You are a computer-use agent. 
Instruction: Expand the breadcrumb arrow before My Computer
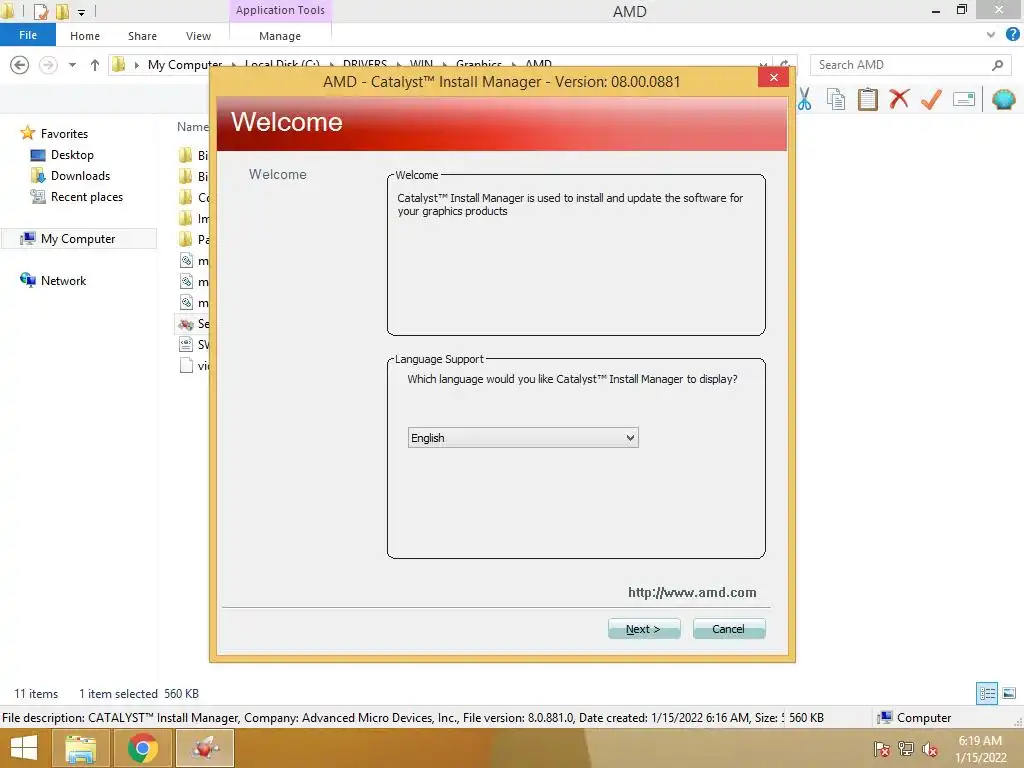coord(136,65)
